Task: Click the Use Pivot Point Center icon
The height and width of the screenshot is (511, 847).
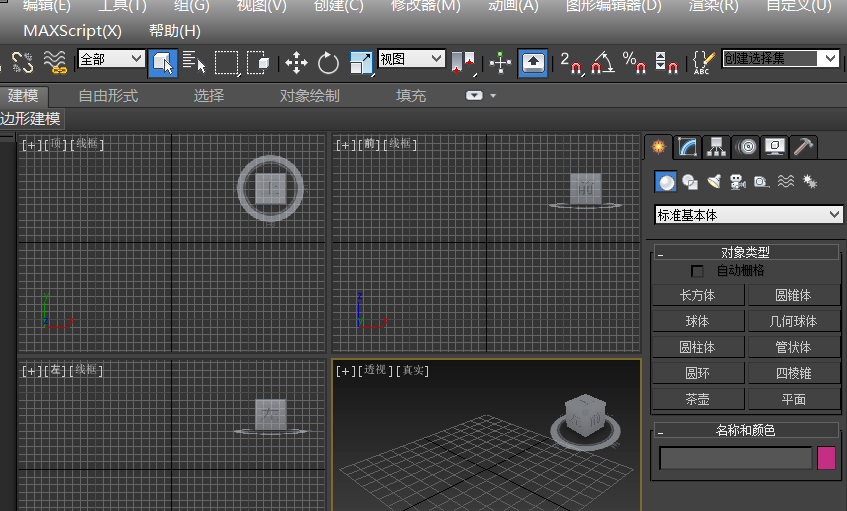Action: coord(463,63)
